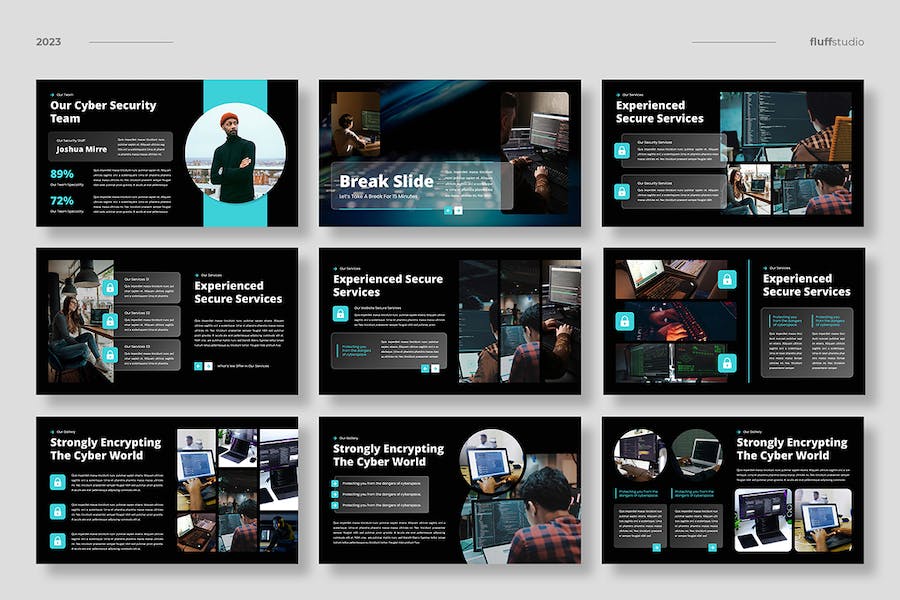
Task: Click the 72% statistic on team slide
Action: point(62,200)
